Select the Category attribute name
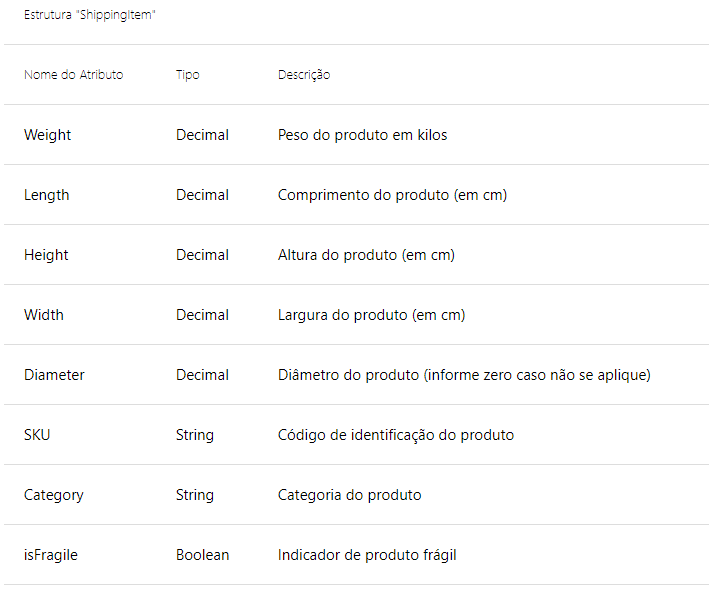Viewport: 718px width, 590px height. click(53, 495)
